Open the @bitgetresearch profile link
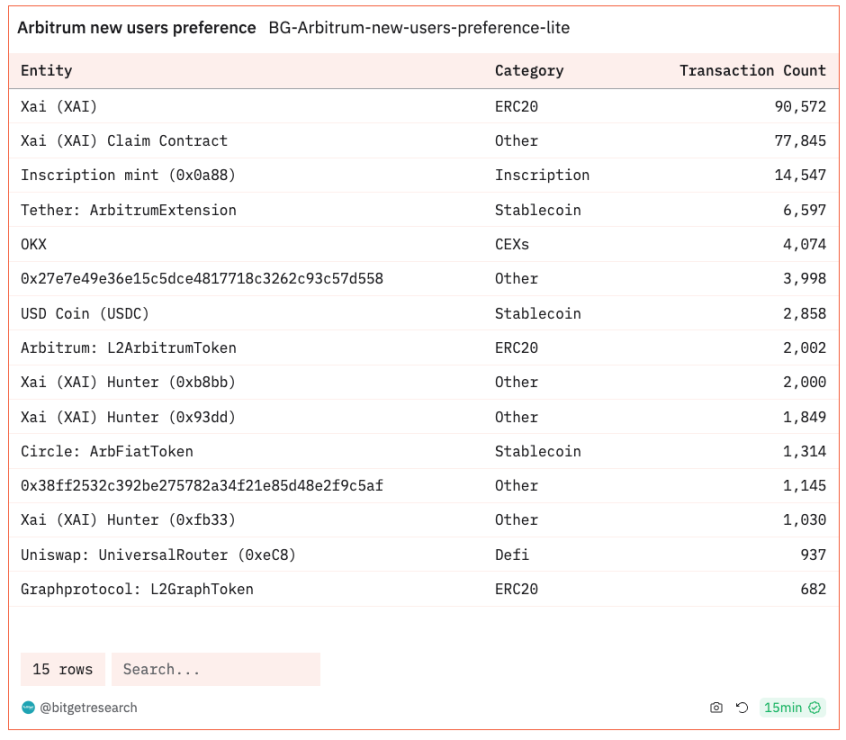846x740 pixels. [88, 708]
